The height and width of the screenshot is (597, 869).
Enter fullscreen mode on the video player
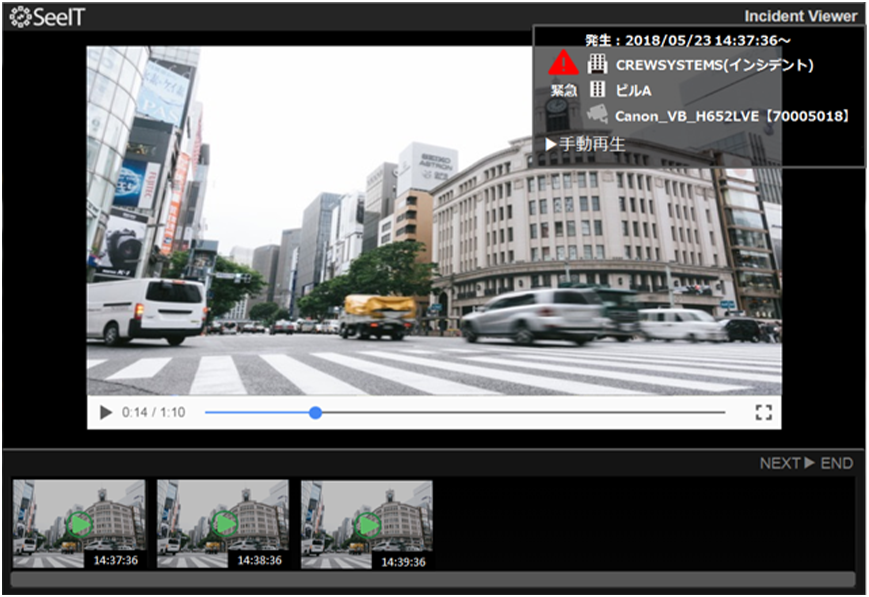click(763, 412)
